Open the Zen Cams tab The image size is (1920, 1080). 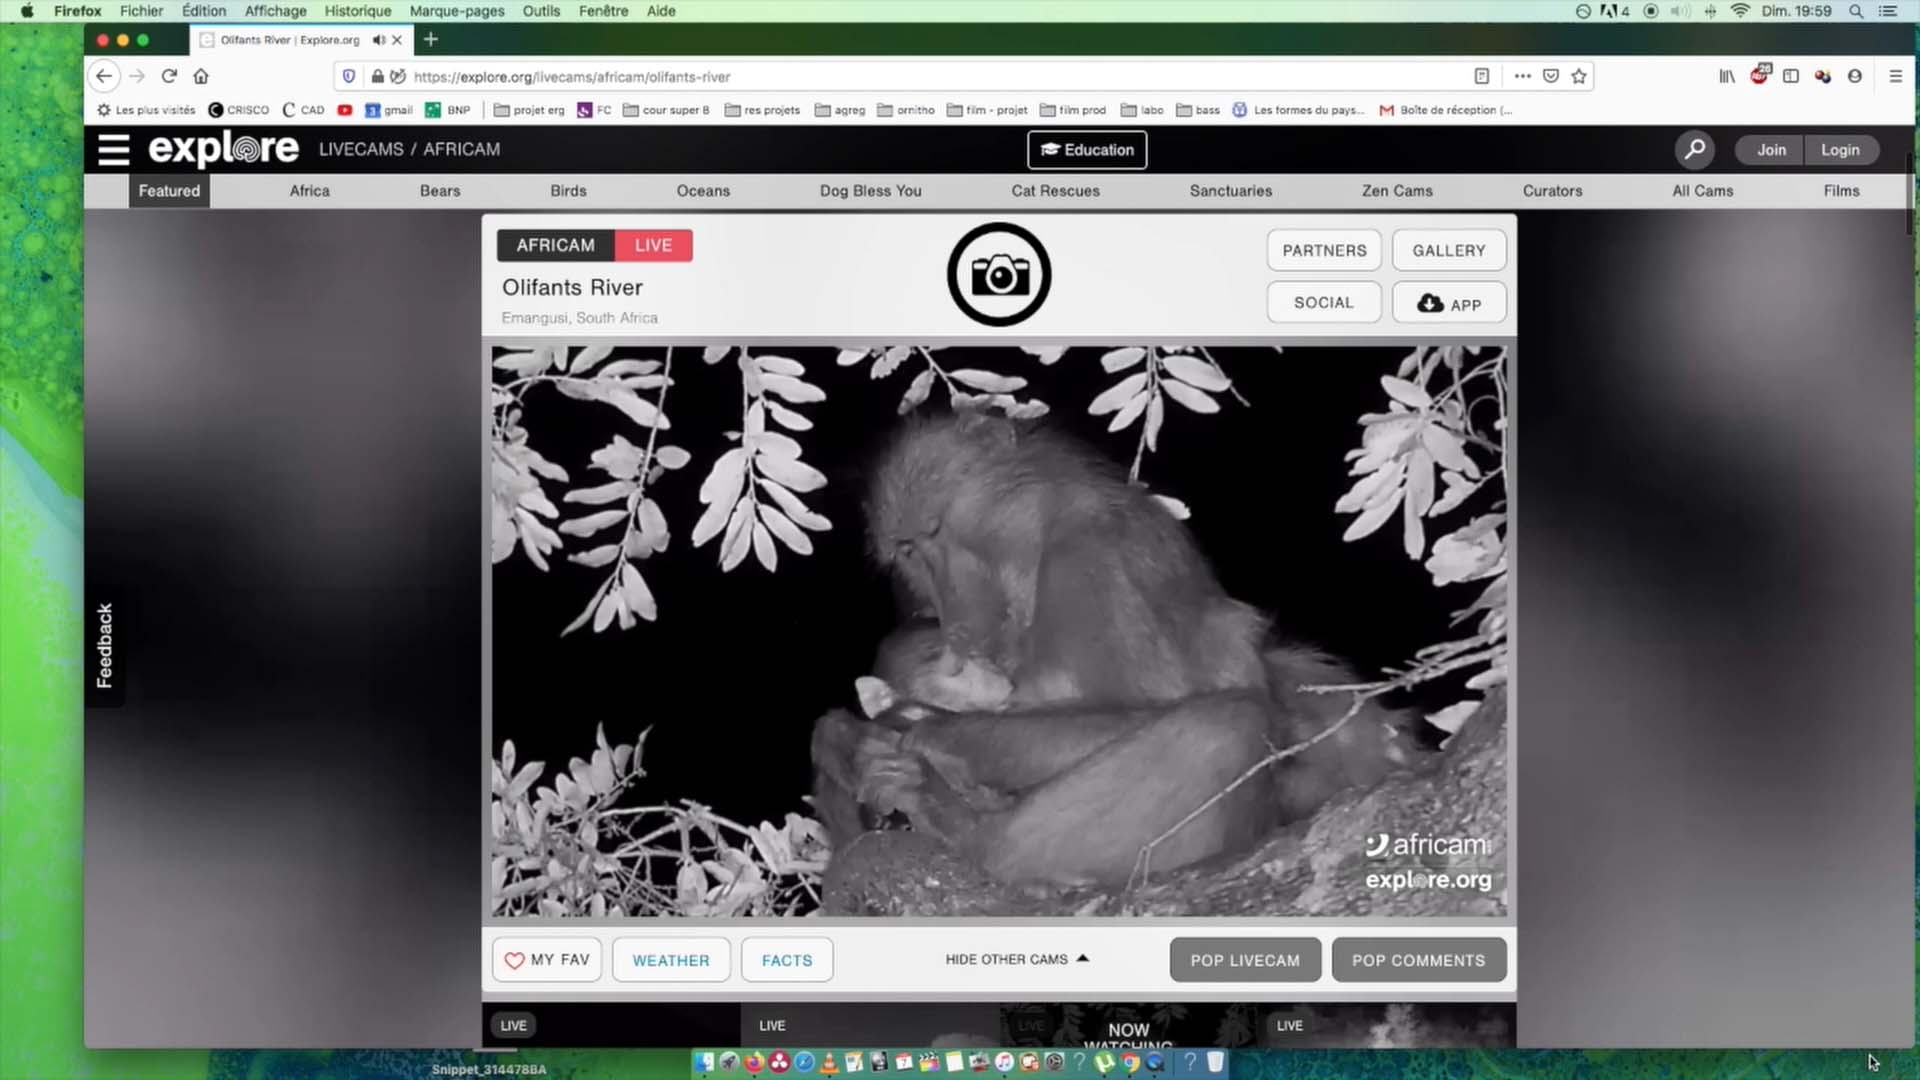(x=1397, y=191)
